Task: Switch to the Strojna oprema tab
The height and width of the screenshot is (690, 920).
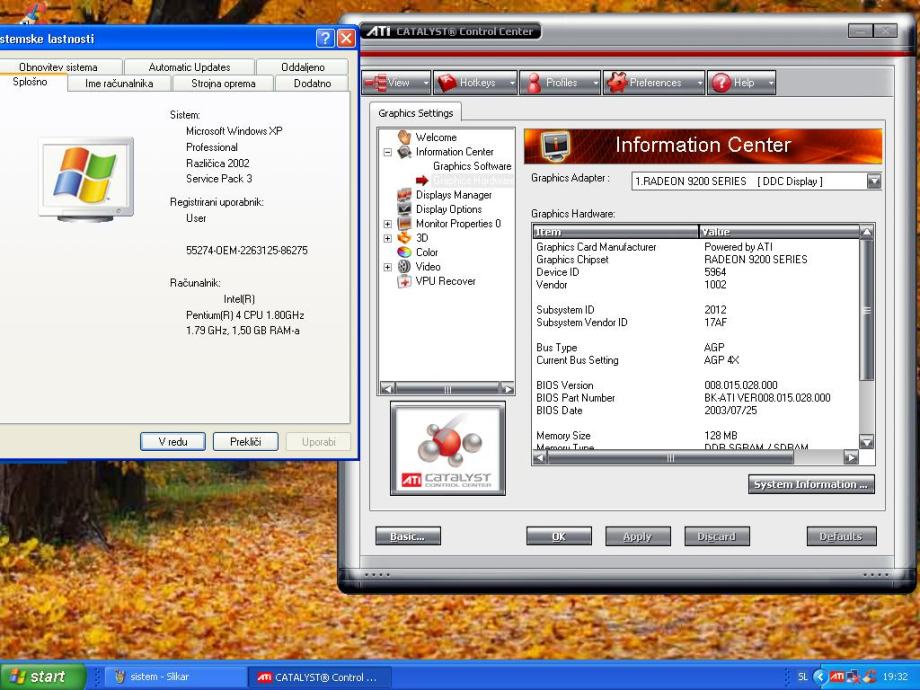Action: point(223,83)
